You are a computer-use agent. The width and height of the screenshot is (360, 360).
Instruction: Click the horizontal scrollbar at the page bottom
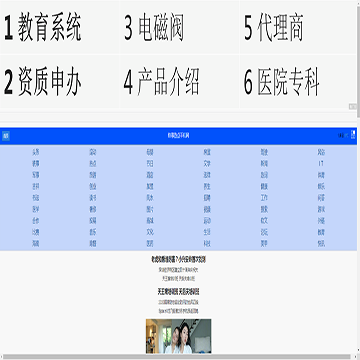[x=177, y=356]
